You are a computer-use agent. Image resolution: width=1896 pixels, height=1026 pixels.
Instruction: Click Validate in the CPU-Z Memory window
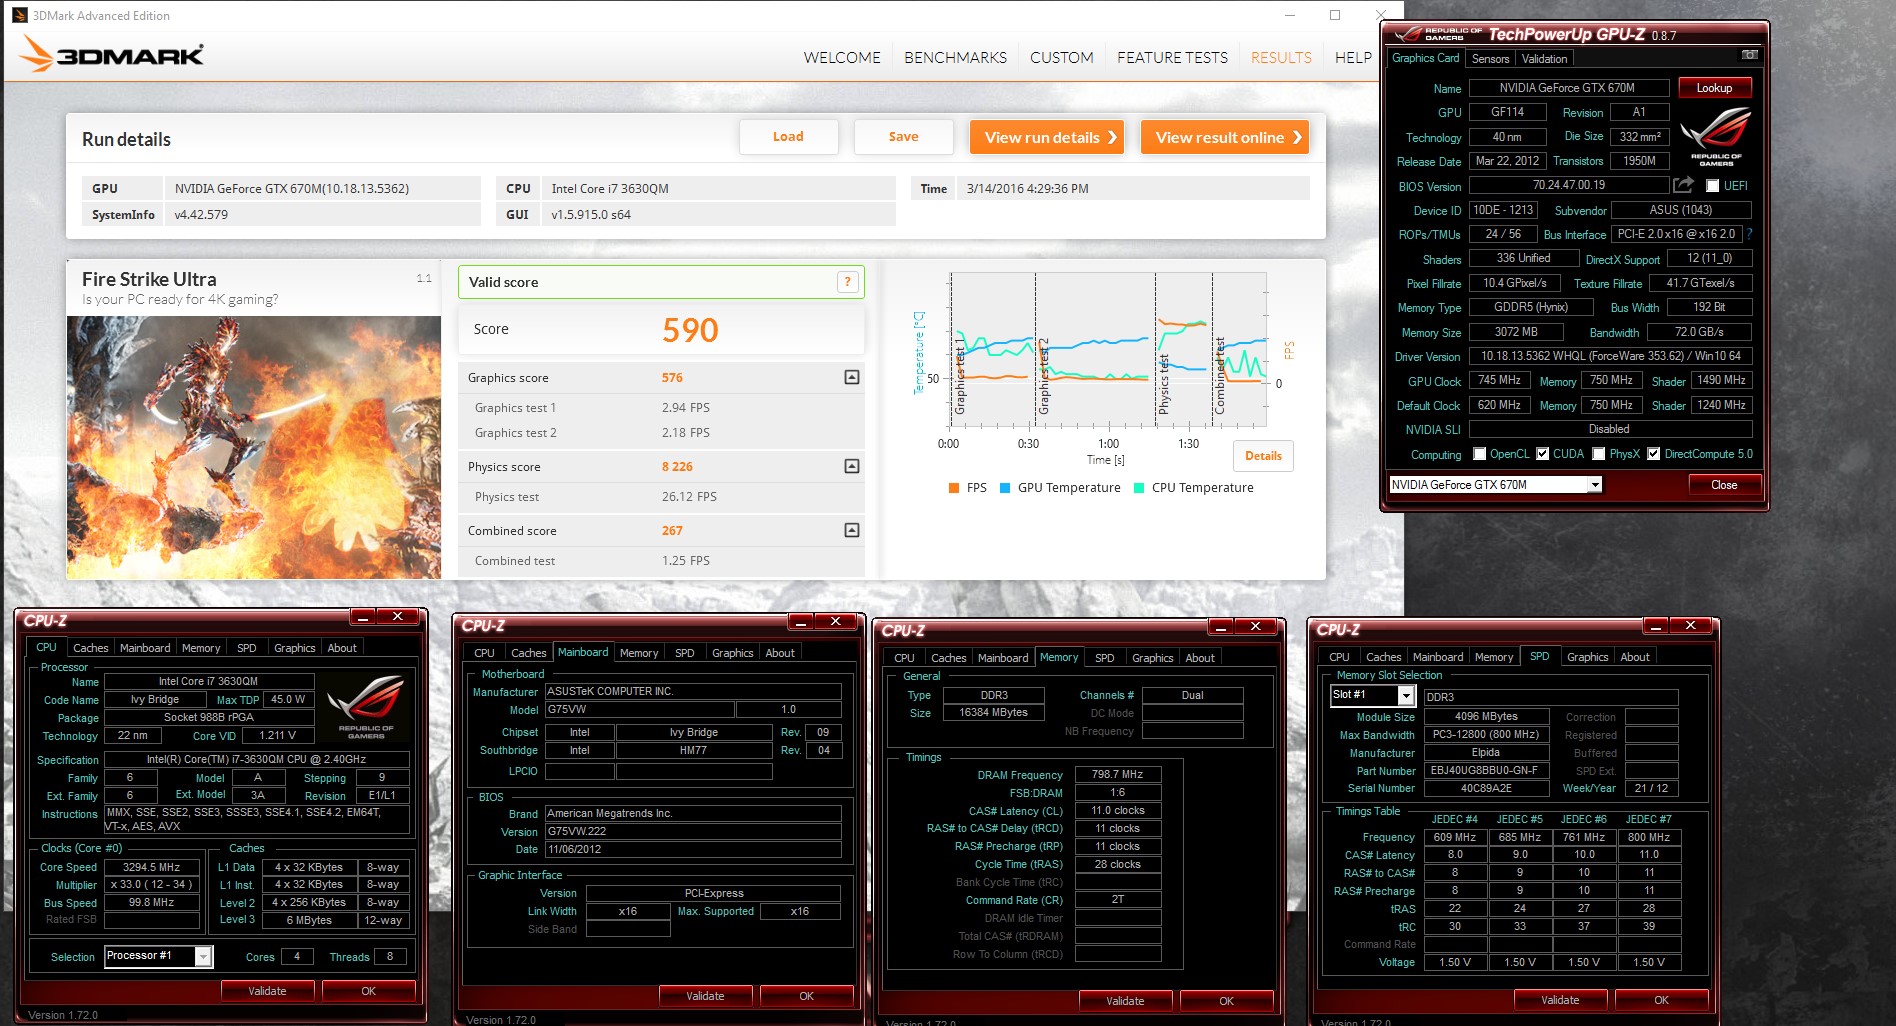(x=1125, y=1001)
